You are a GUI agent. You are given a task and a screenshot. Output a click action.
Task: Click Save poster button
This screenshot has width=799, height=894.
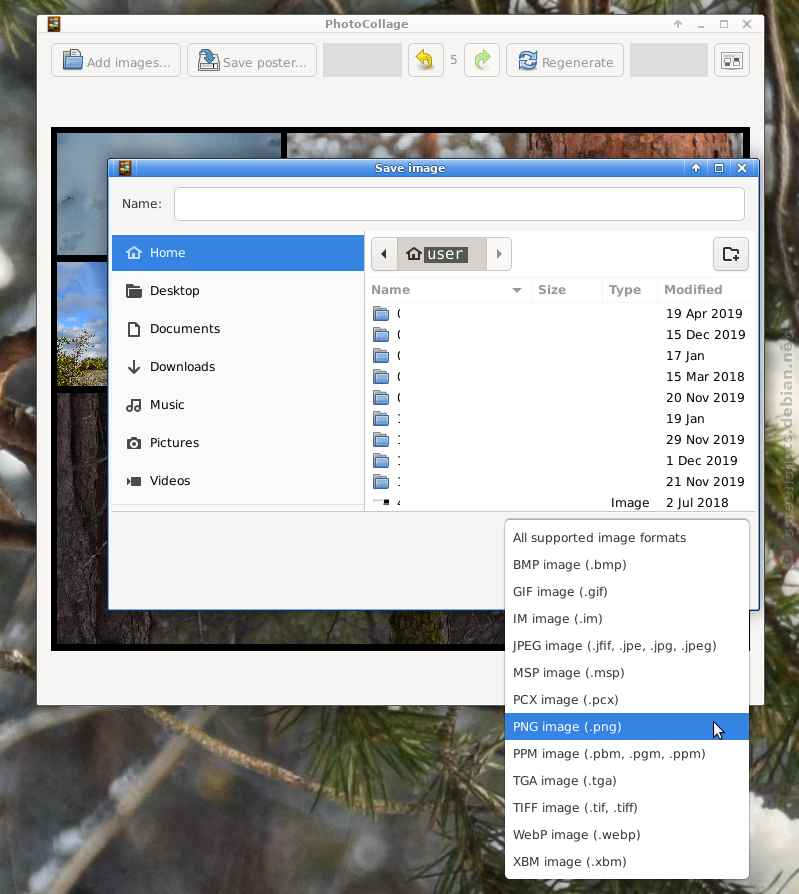[x=252, y=60]
